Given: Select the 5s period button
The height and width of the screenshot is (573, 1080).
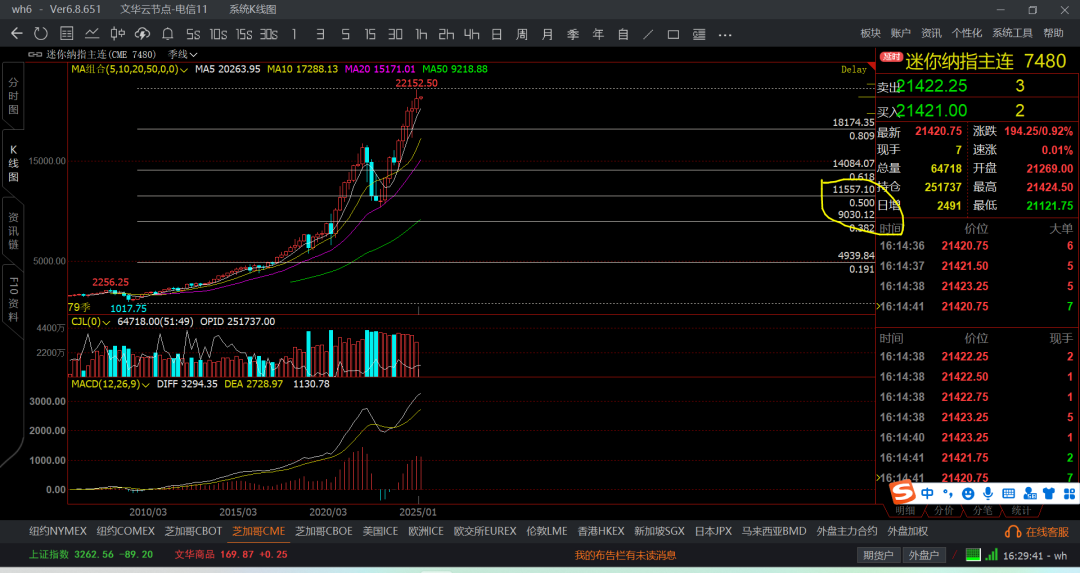Looking at the screenshot, I should click(x=193, y=34).
